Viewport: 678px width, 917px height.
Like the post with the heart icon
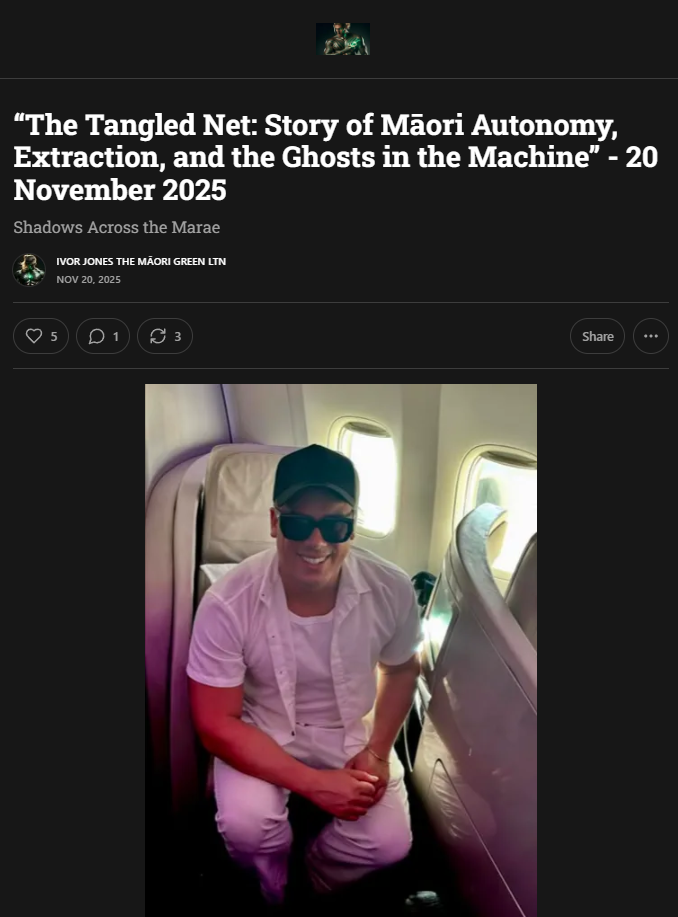point(34,336)
